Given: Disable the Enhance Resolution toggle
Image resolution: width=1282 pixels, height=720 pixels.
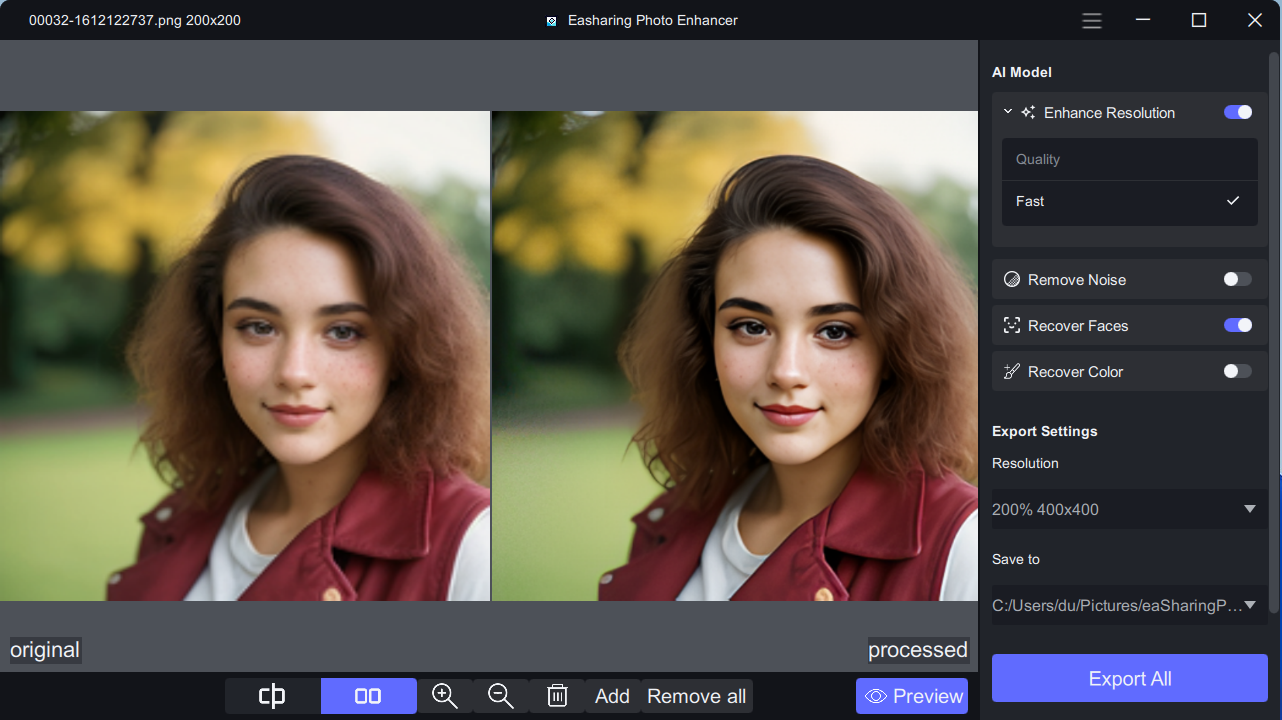Looking at the screenshot, I should (1237, 113).
